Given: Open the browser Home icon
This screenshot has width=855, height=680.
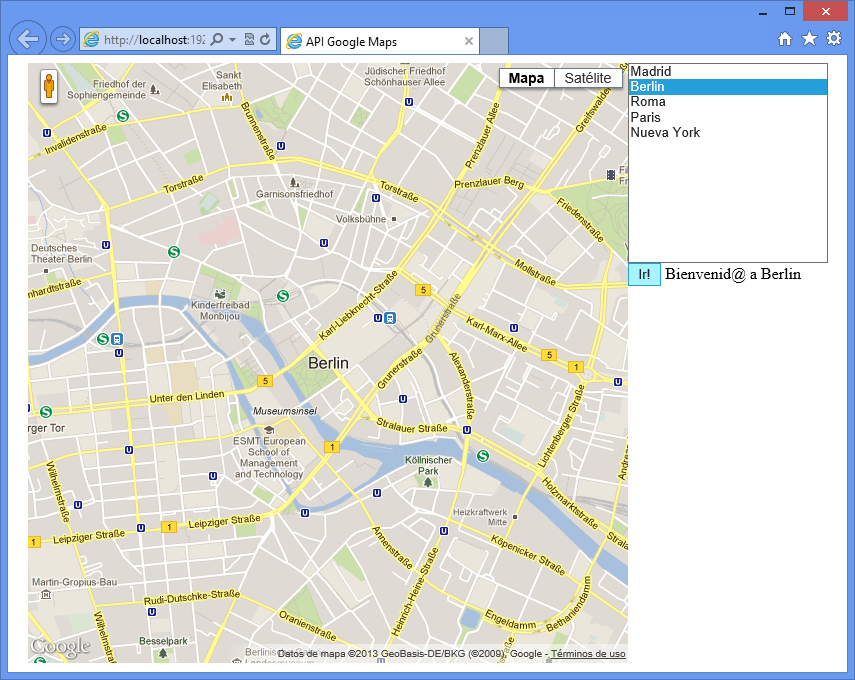Looking at the screenshot, I should click(785, 39).
